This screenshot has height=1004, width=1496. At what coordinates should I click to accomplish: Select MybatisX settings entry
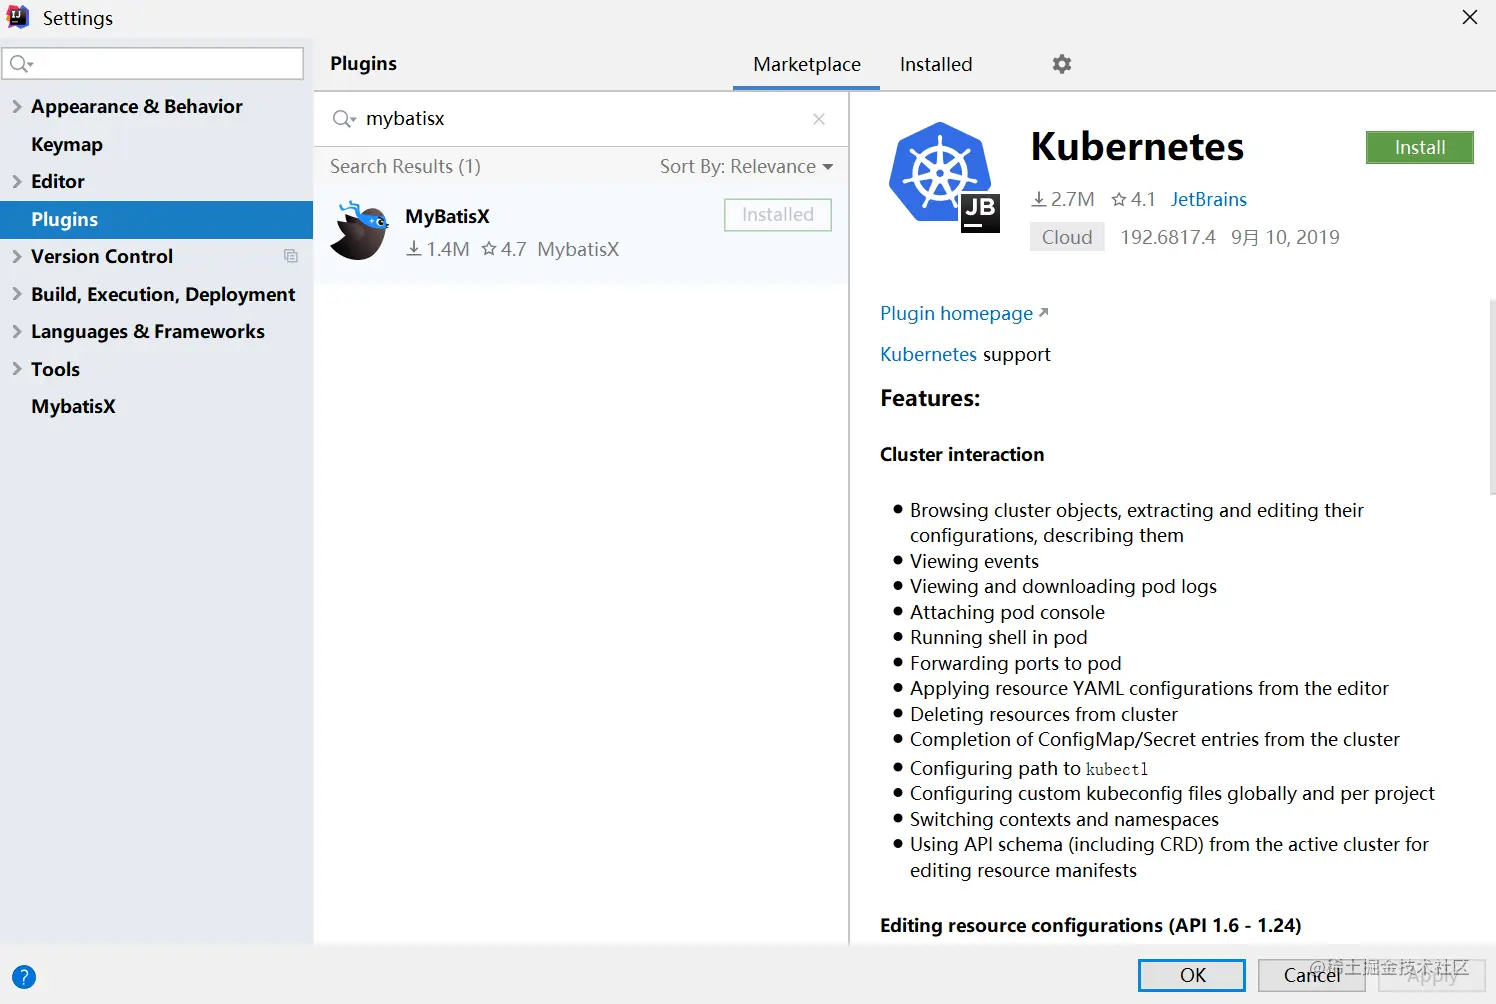73,406
